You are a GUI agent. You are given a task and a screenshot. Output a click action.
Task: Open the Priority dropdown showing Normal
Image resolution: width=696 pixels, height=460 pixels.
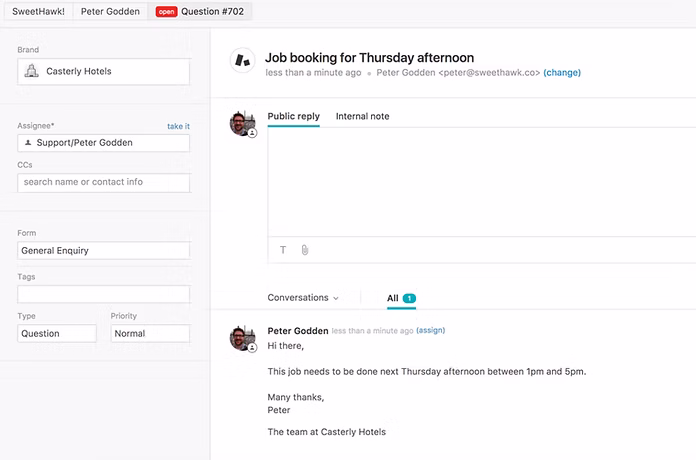coord(150,333)
